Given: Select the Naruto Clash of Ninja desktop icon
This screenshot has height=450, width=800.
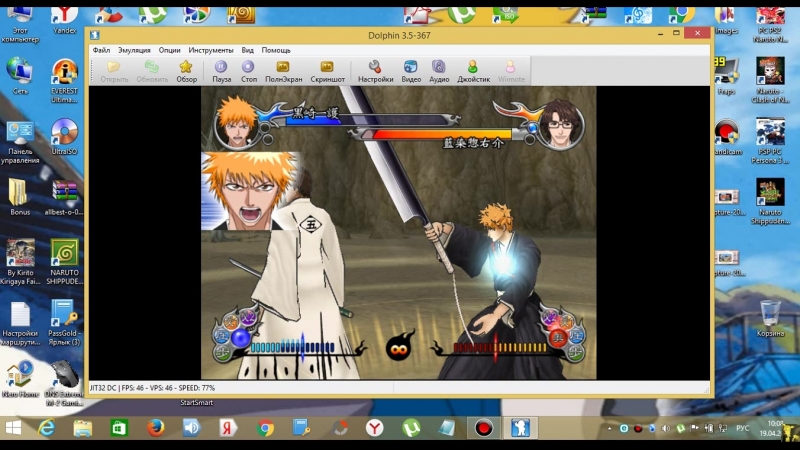Looking at the screenshot, I should click(x=770, y=80).
